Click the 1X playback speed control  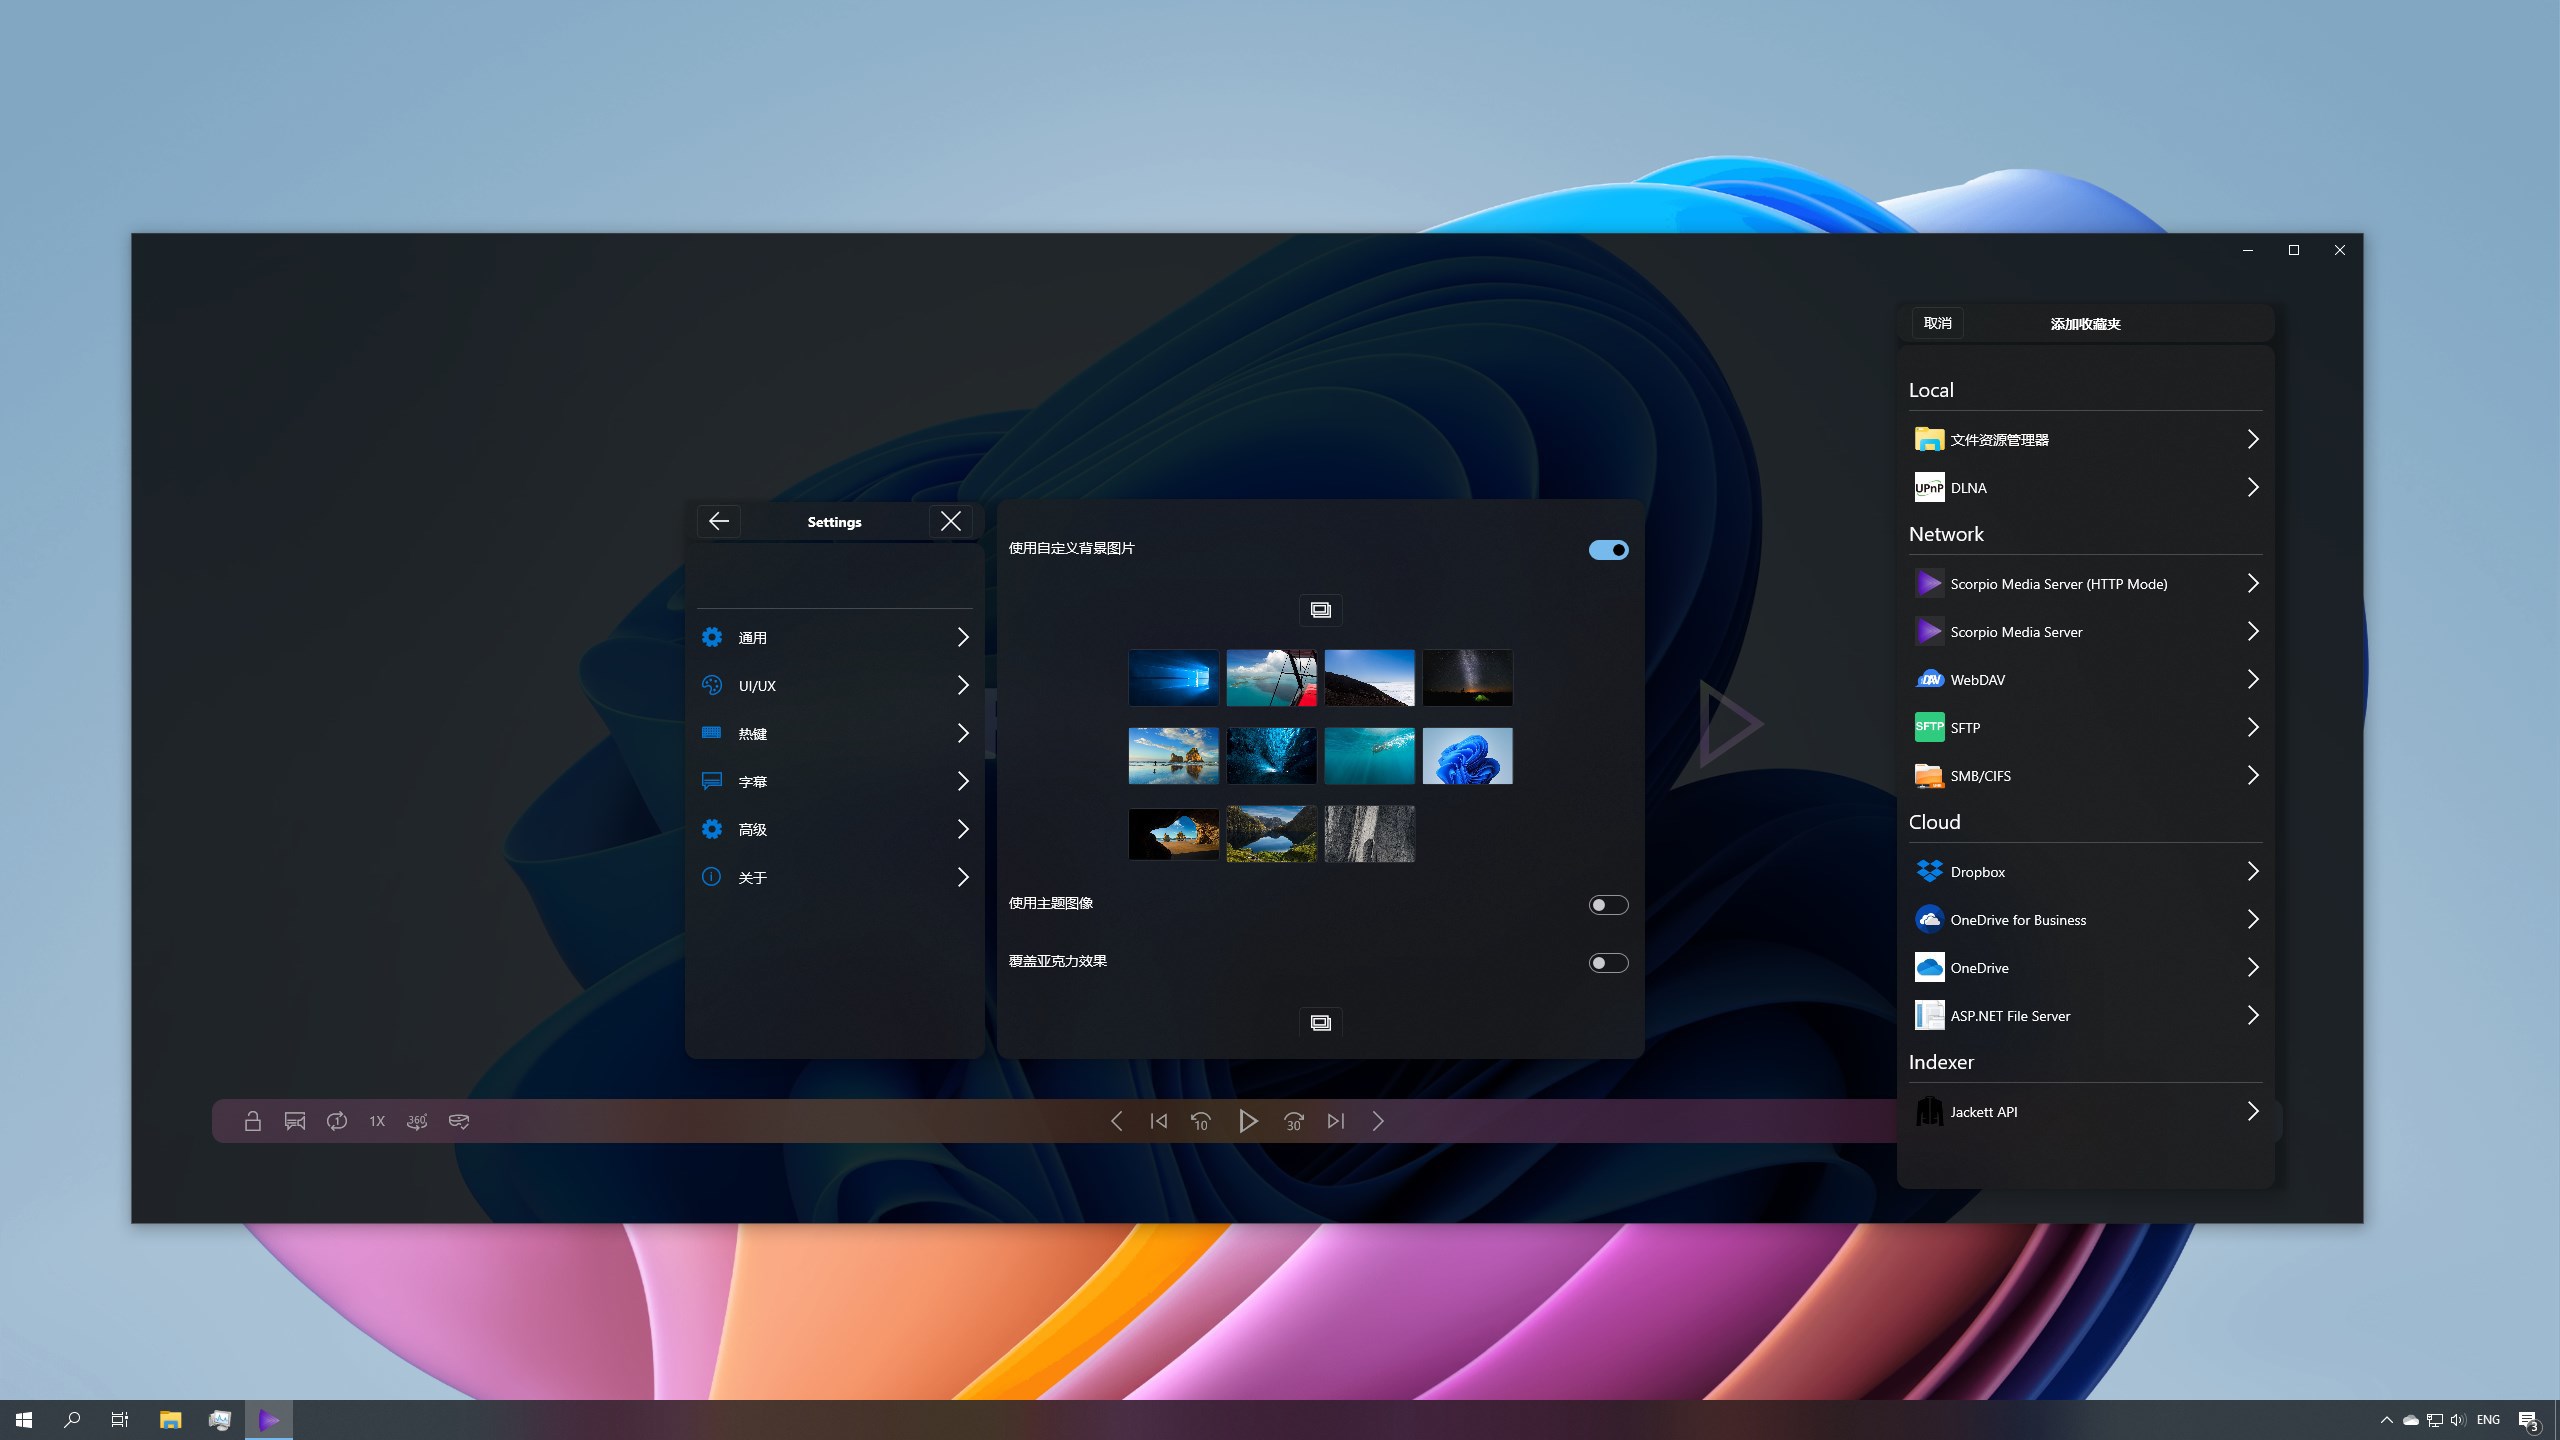click(x=376, y=1121)
